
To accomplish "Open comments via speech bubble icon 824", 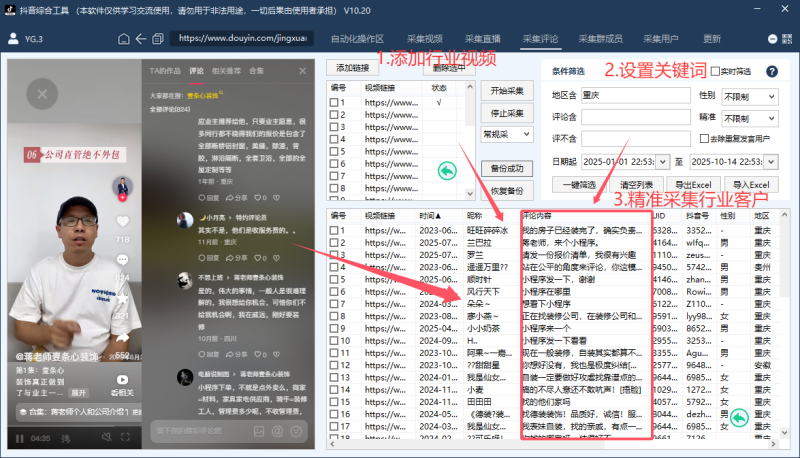I will click(122, 260).
